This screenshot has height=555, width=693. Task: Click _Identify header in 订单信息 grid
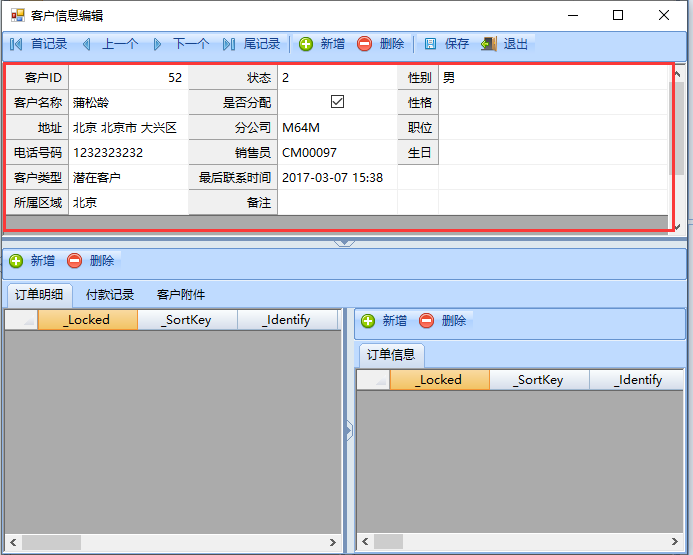click(636, 380)
